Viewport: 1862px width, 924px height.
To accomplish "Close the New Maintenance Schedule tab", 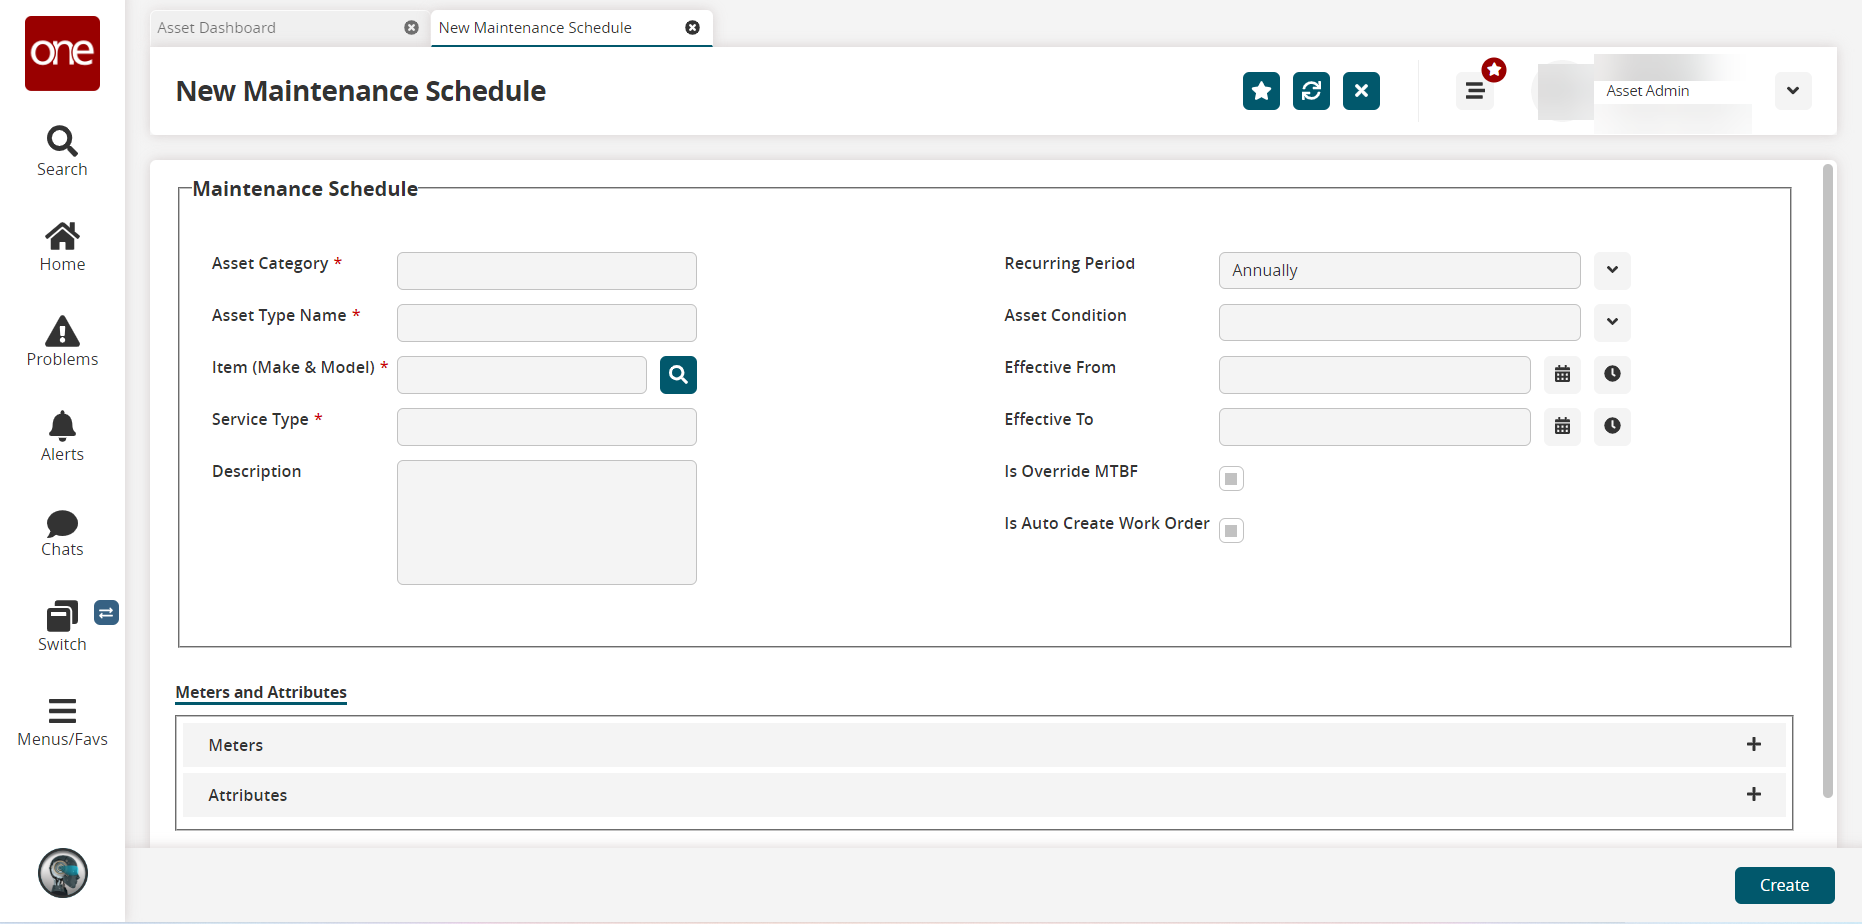I will pos(692,28).
